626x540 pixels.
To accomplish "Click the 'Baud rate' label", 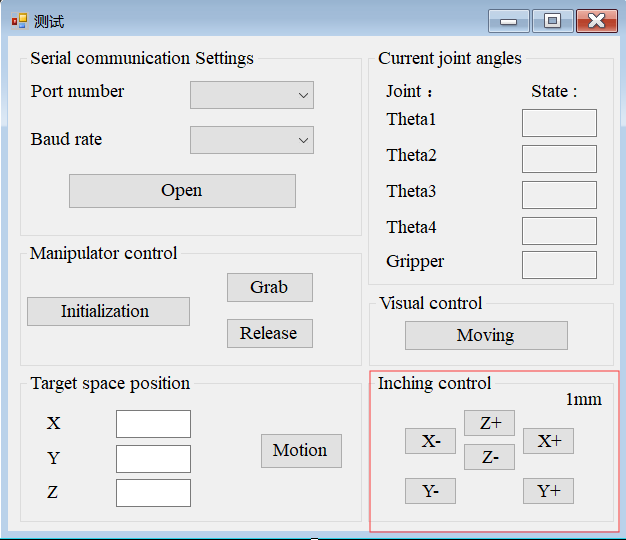I will click(66, 139).
